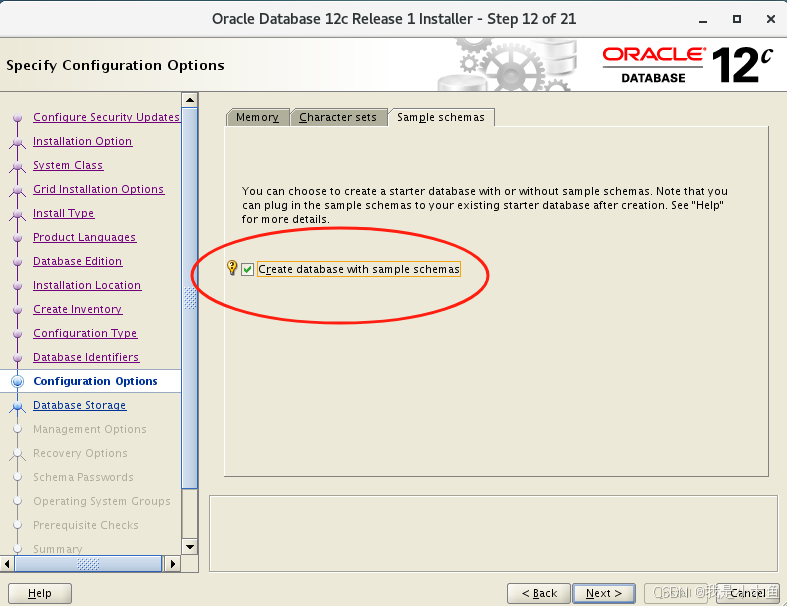The width and height of the screenshot is (787, 606).
Task: Click the Install Type step node icon
Action: (x=18, y=214)
